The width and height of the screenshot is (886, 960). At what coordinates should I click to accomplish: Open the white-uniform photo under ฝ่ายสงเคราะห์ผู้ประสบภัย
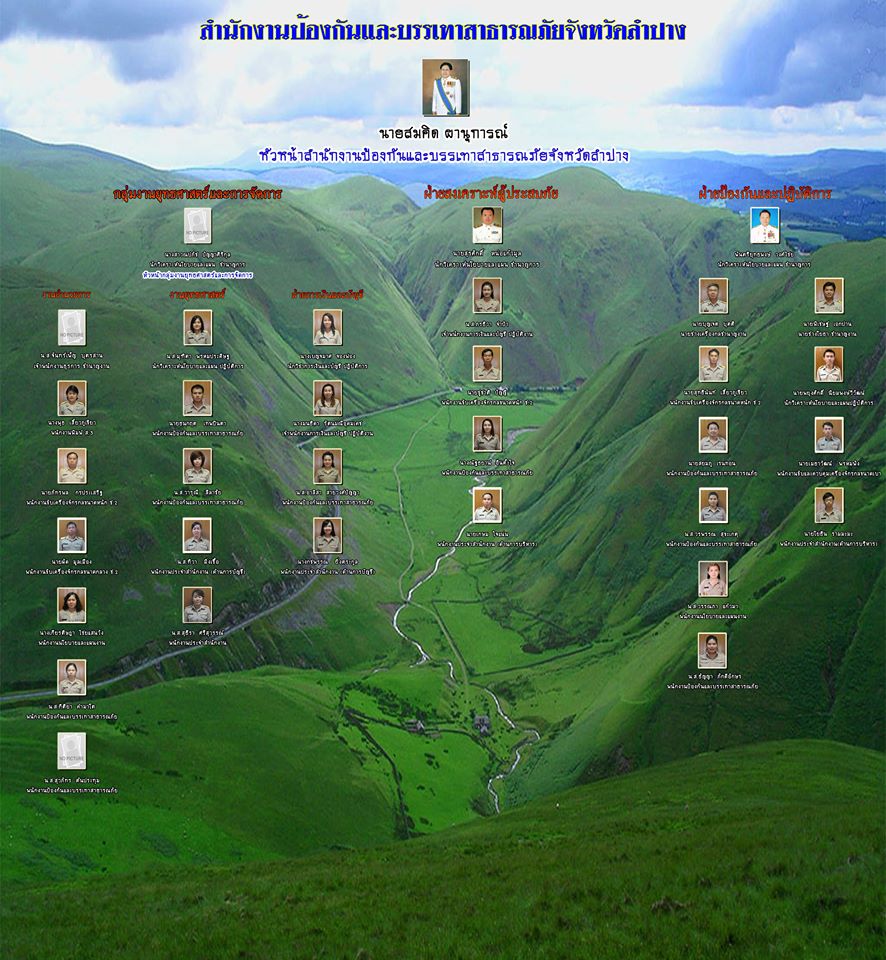pos(487,225)
